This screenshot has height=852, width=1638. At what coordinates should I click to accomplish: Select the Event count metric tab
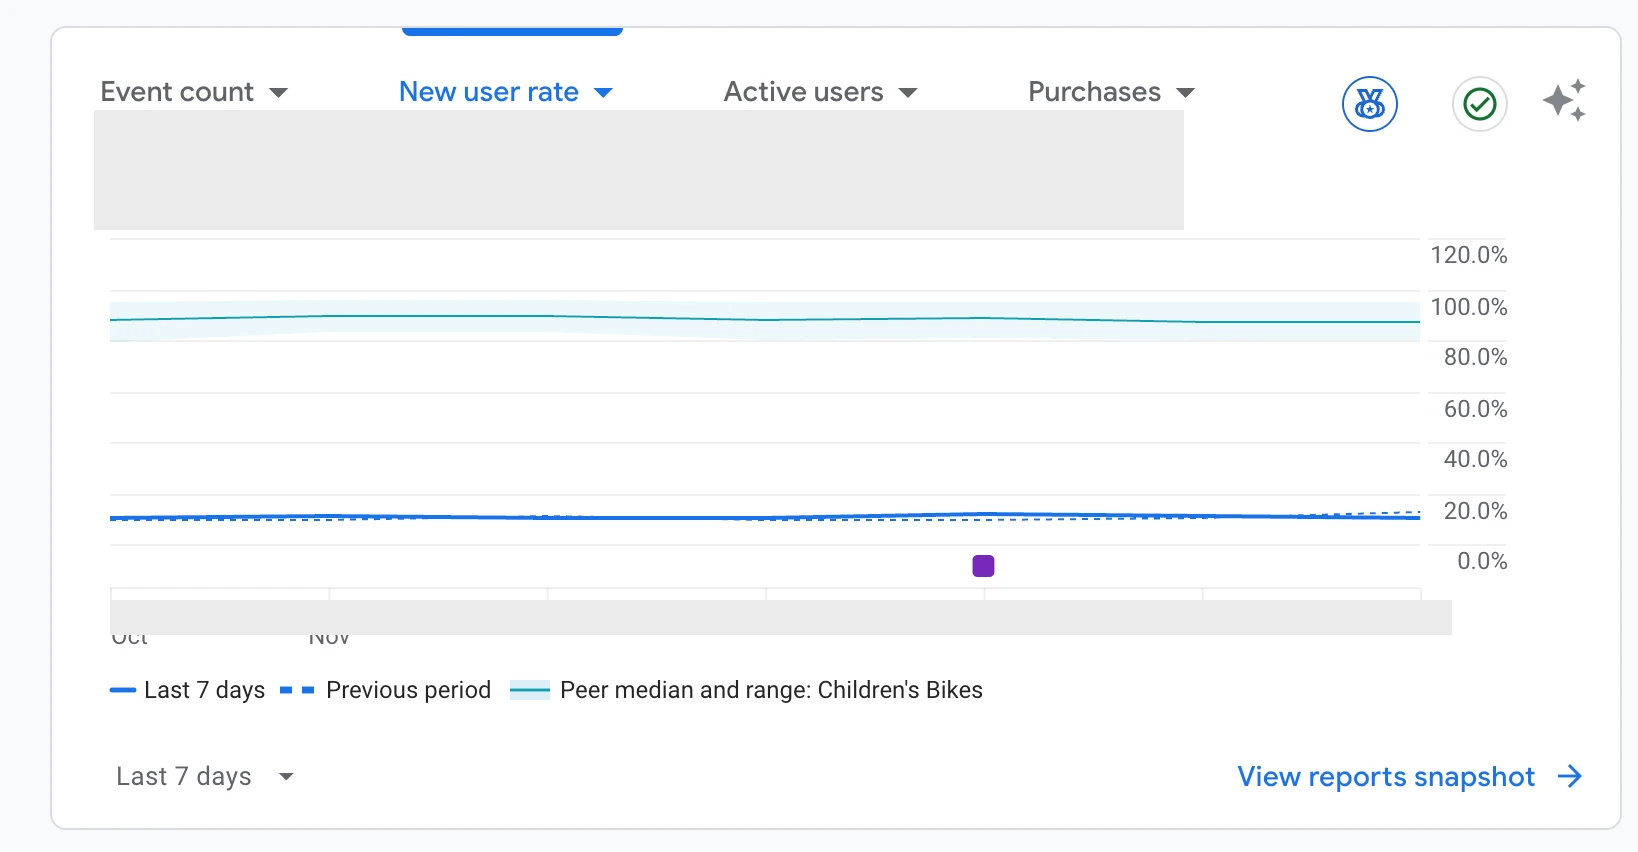177,92
